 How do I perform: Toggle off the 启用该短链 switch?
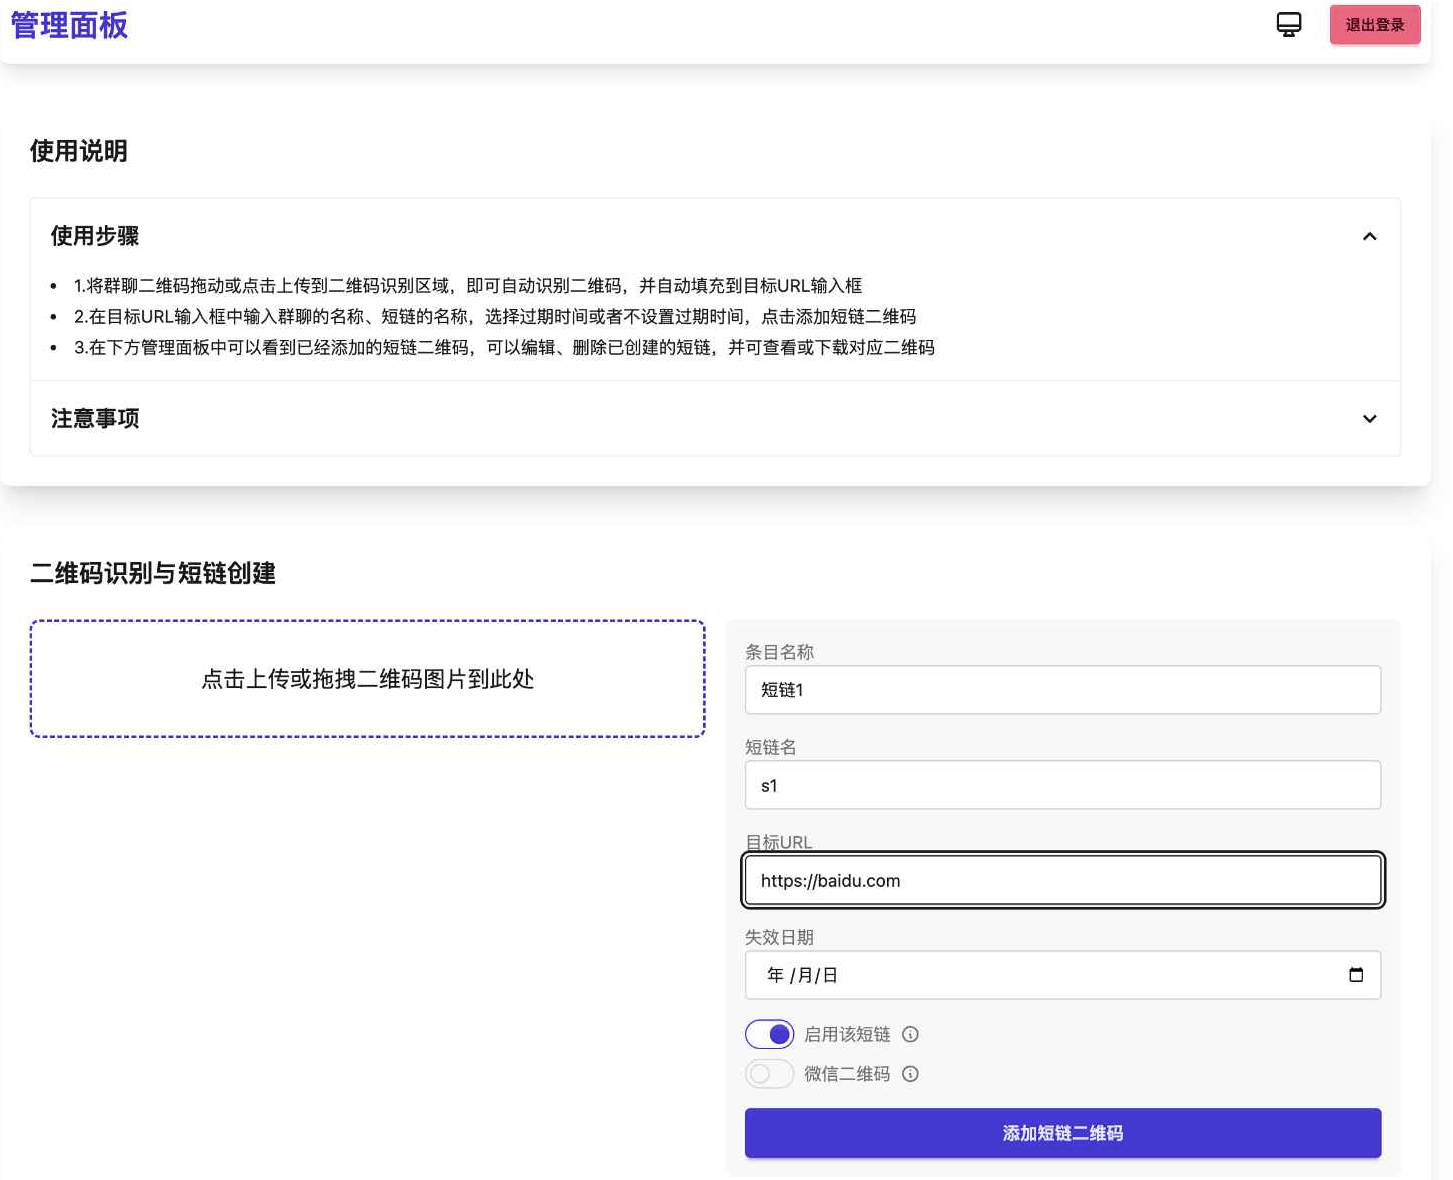click(x=769, y=1034)
